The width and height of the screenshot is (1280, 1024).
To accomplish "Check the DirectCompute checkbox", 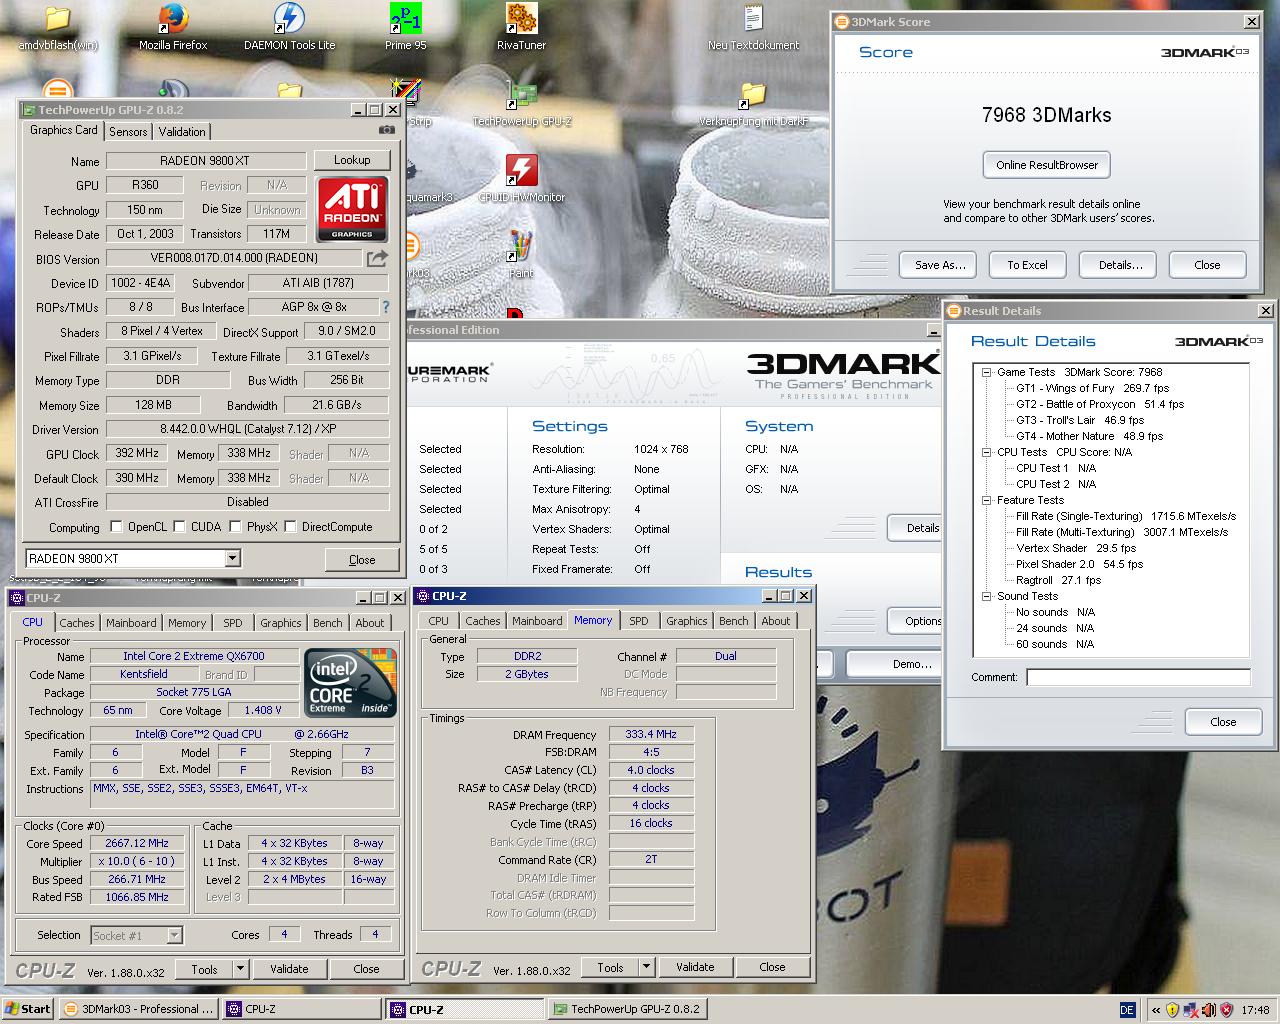I will (x=290, y=527).
